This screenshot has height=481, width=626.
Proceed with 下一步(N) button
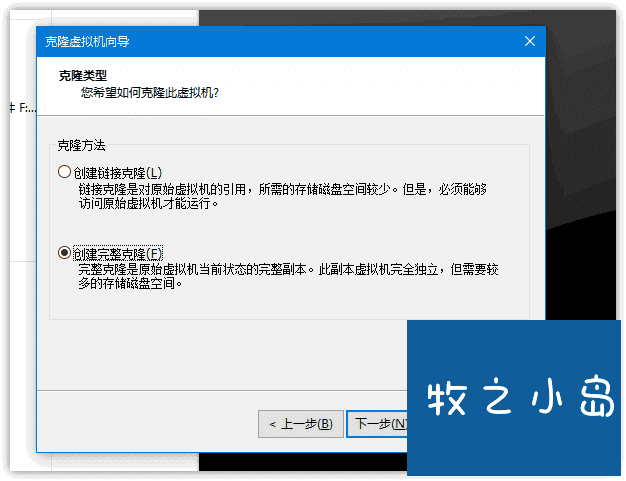pos(377,424)
